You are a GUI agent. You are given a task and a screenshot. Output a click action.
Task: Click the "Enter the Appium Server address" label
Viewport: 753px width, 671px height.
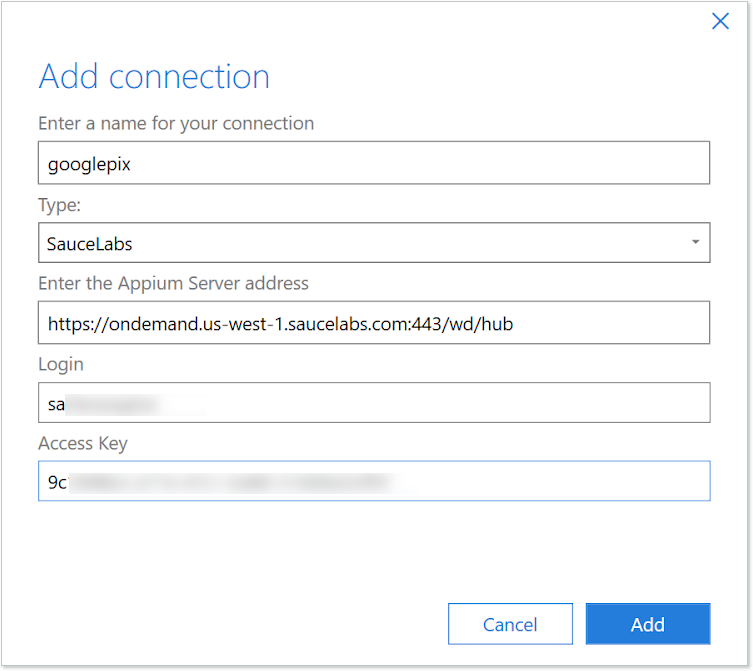coord(173,283)
